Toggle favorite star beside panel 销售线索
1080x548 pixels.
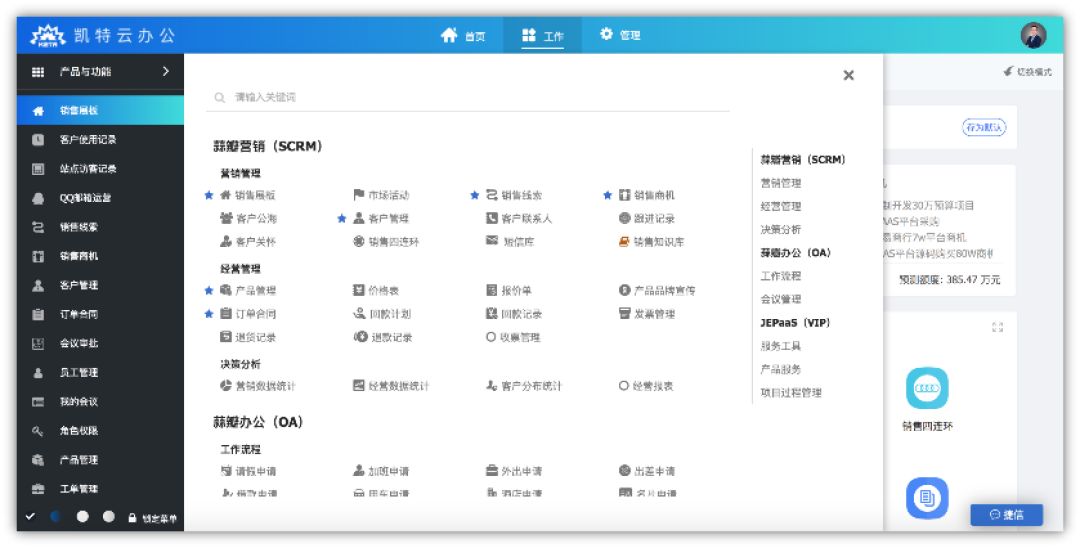pos(475,196)
